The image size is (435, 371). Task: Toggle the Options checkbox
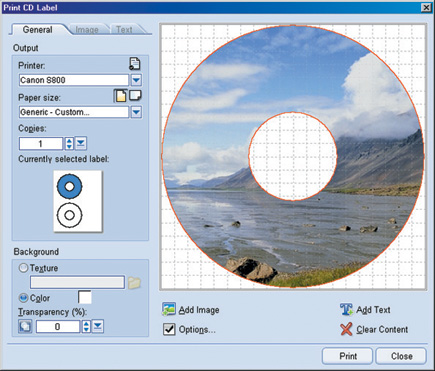tap(169, 329)
